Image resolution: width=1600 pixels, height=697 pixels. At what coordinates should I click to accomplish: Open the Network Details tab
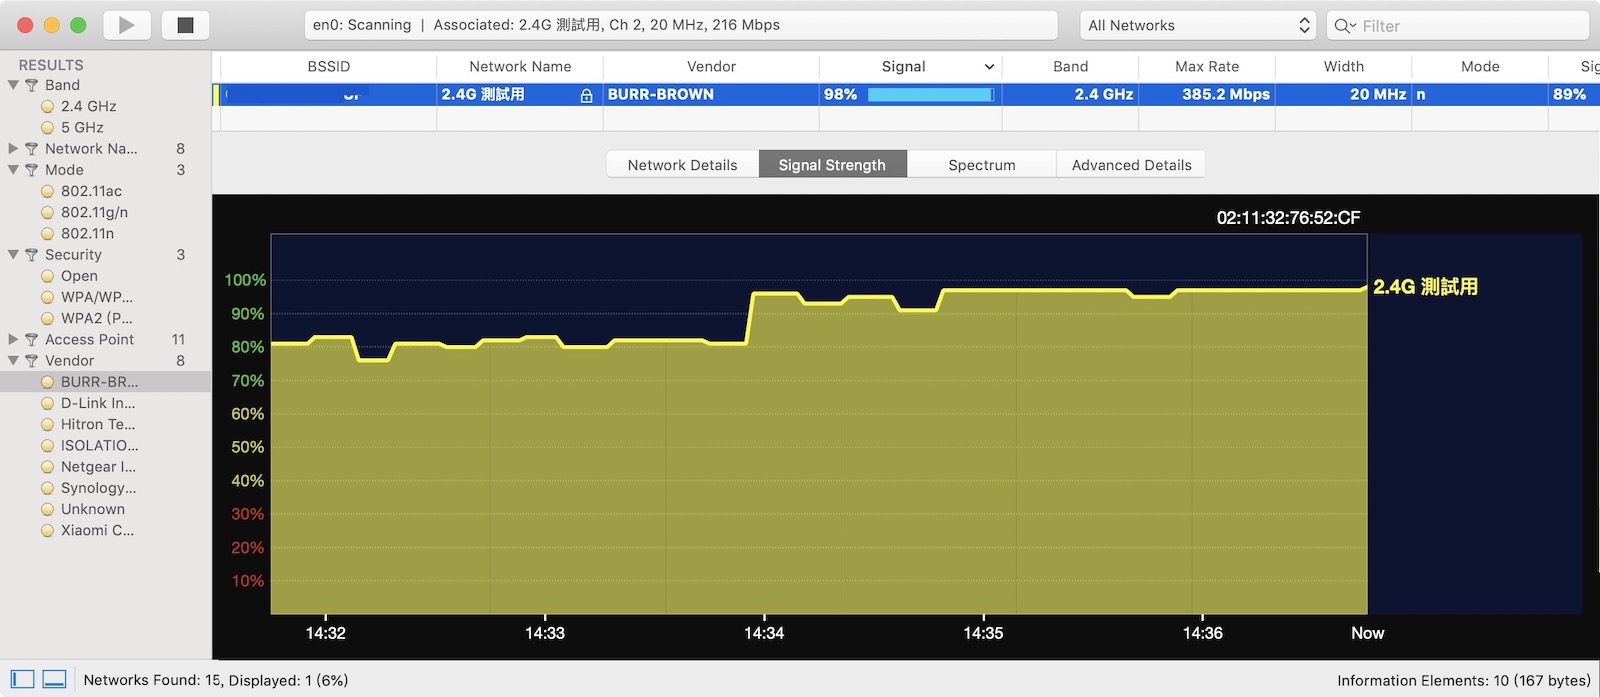(682, 165)
